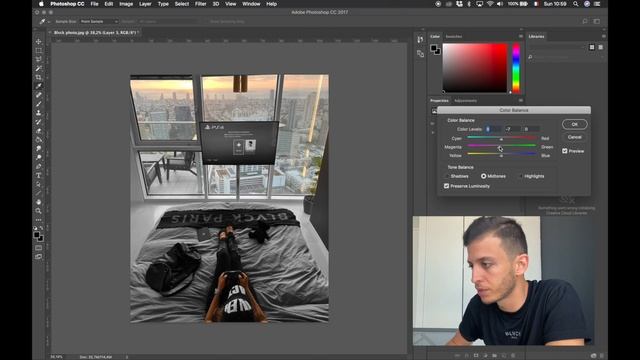
Task: Switch to the Swatches tab
Action: click(x=453, y=36)
